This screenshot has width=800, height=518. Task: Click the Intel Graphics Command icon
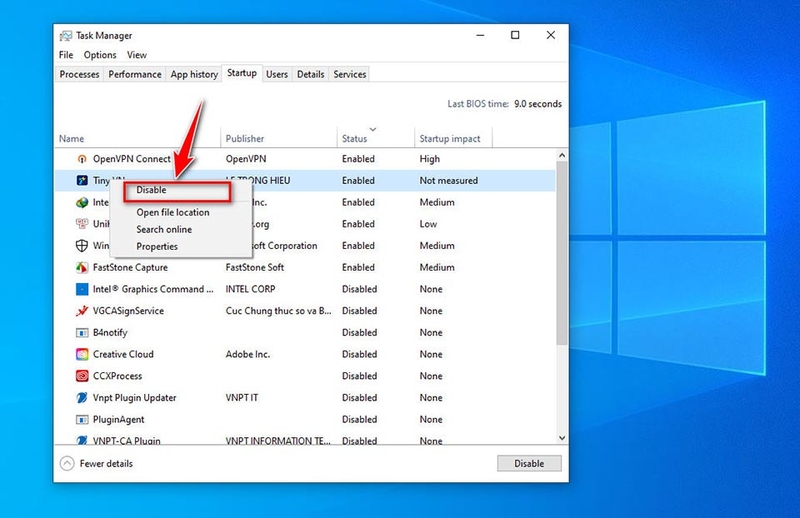83,289
